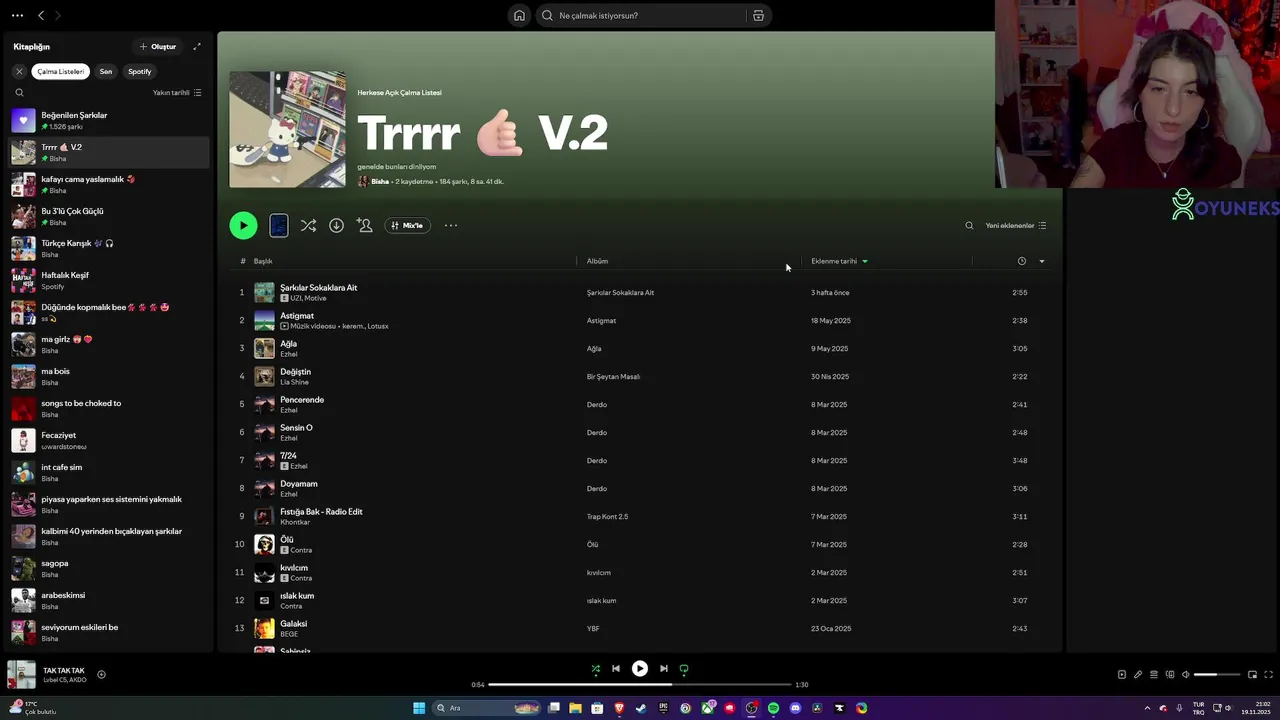
Task: Select the Çalma Listeleri filter tab
Action: (61, 71)
